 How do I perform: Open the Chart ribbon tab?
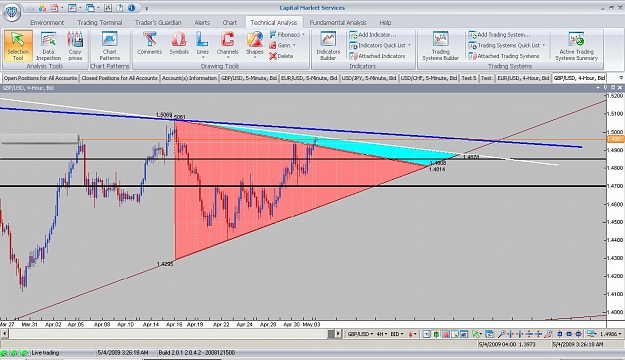[x=230, y=22]
